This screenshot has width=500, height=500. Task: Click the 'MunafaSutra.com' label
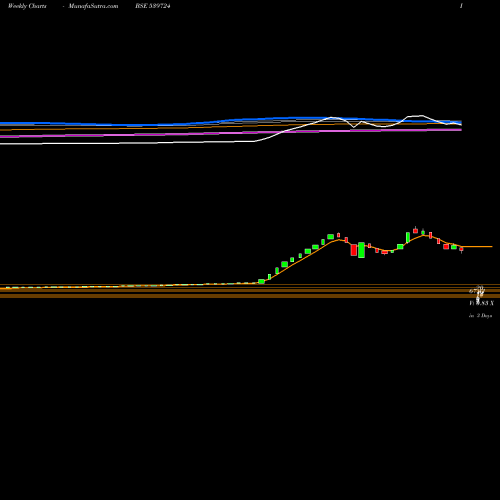(93, 6)
